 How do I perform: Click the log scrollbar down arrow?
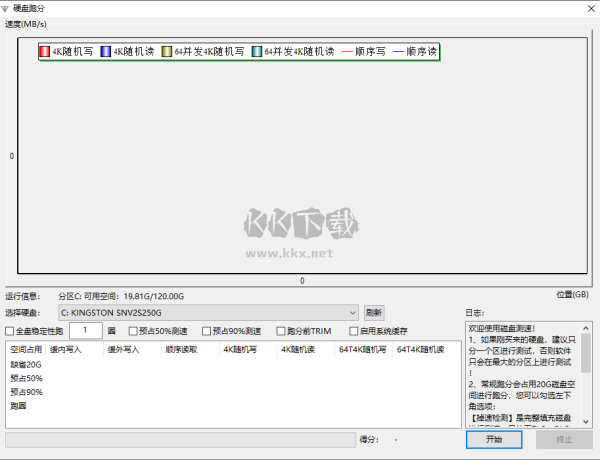click(x=585, y=422)
